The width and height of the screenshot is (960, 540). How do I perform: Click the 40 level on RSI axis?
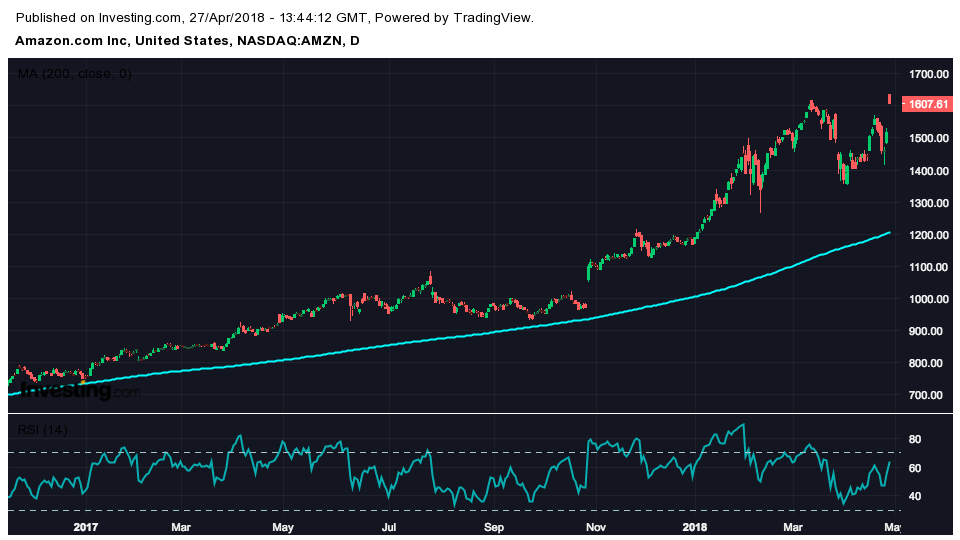(x=914, y=497)
